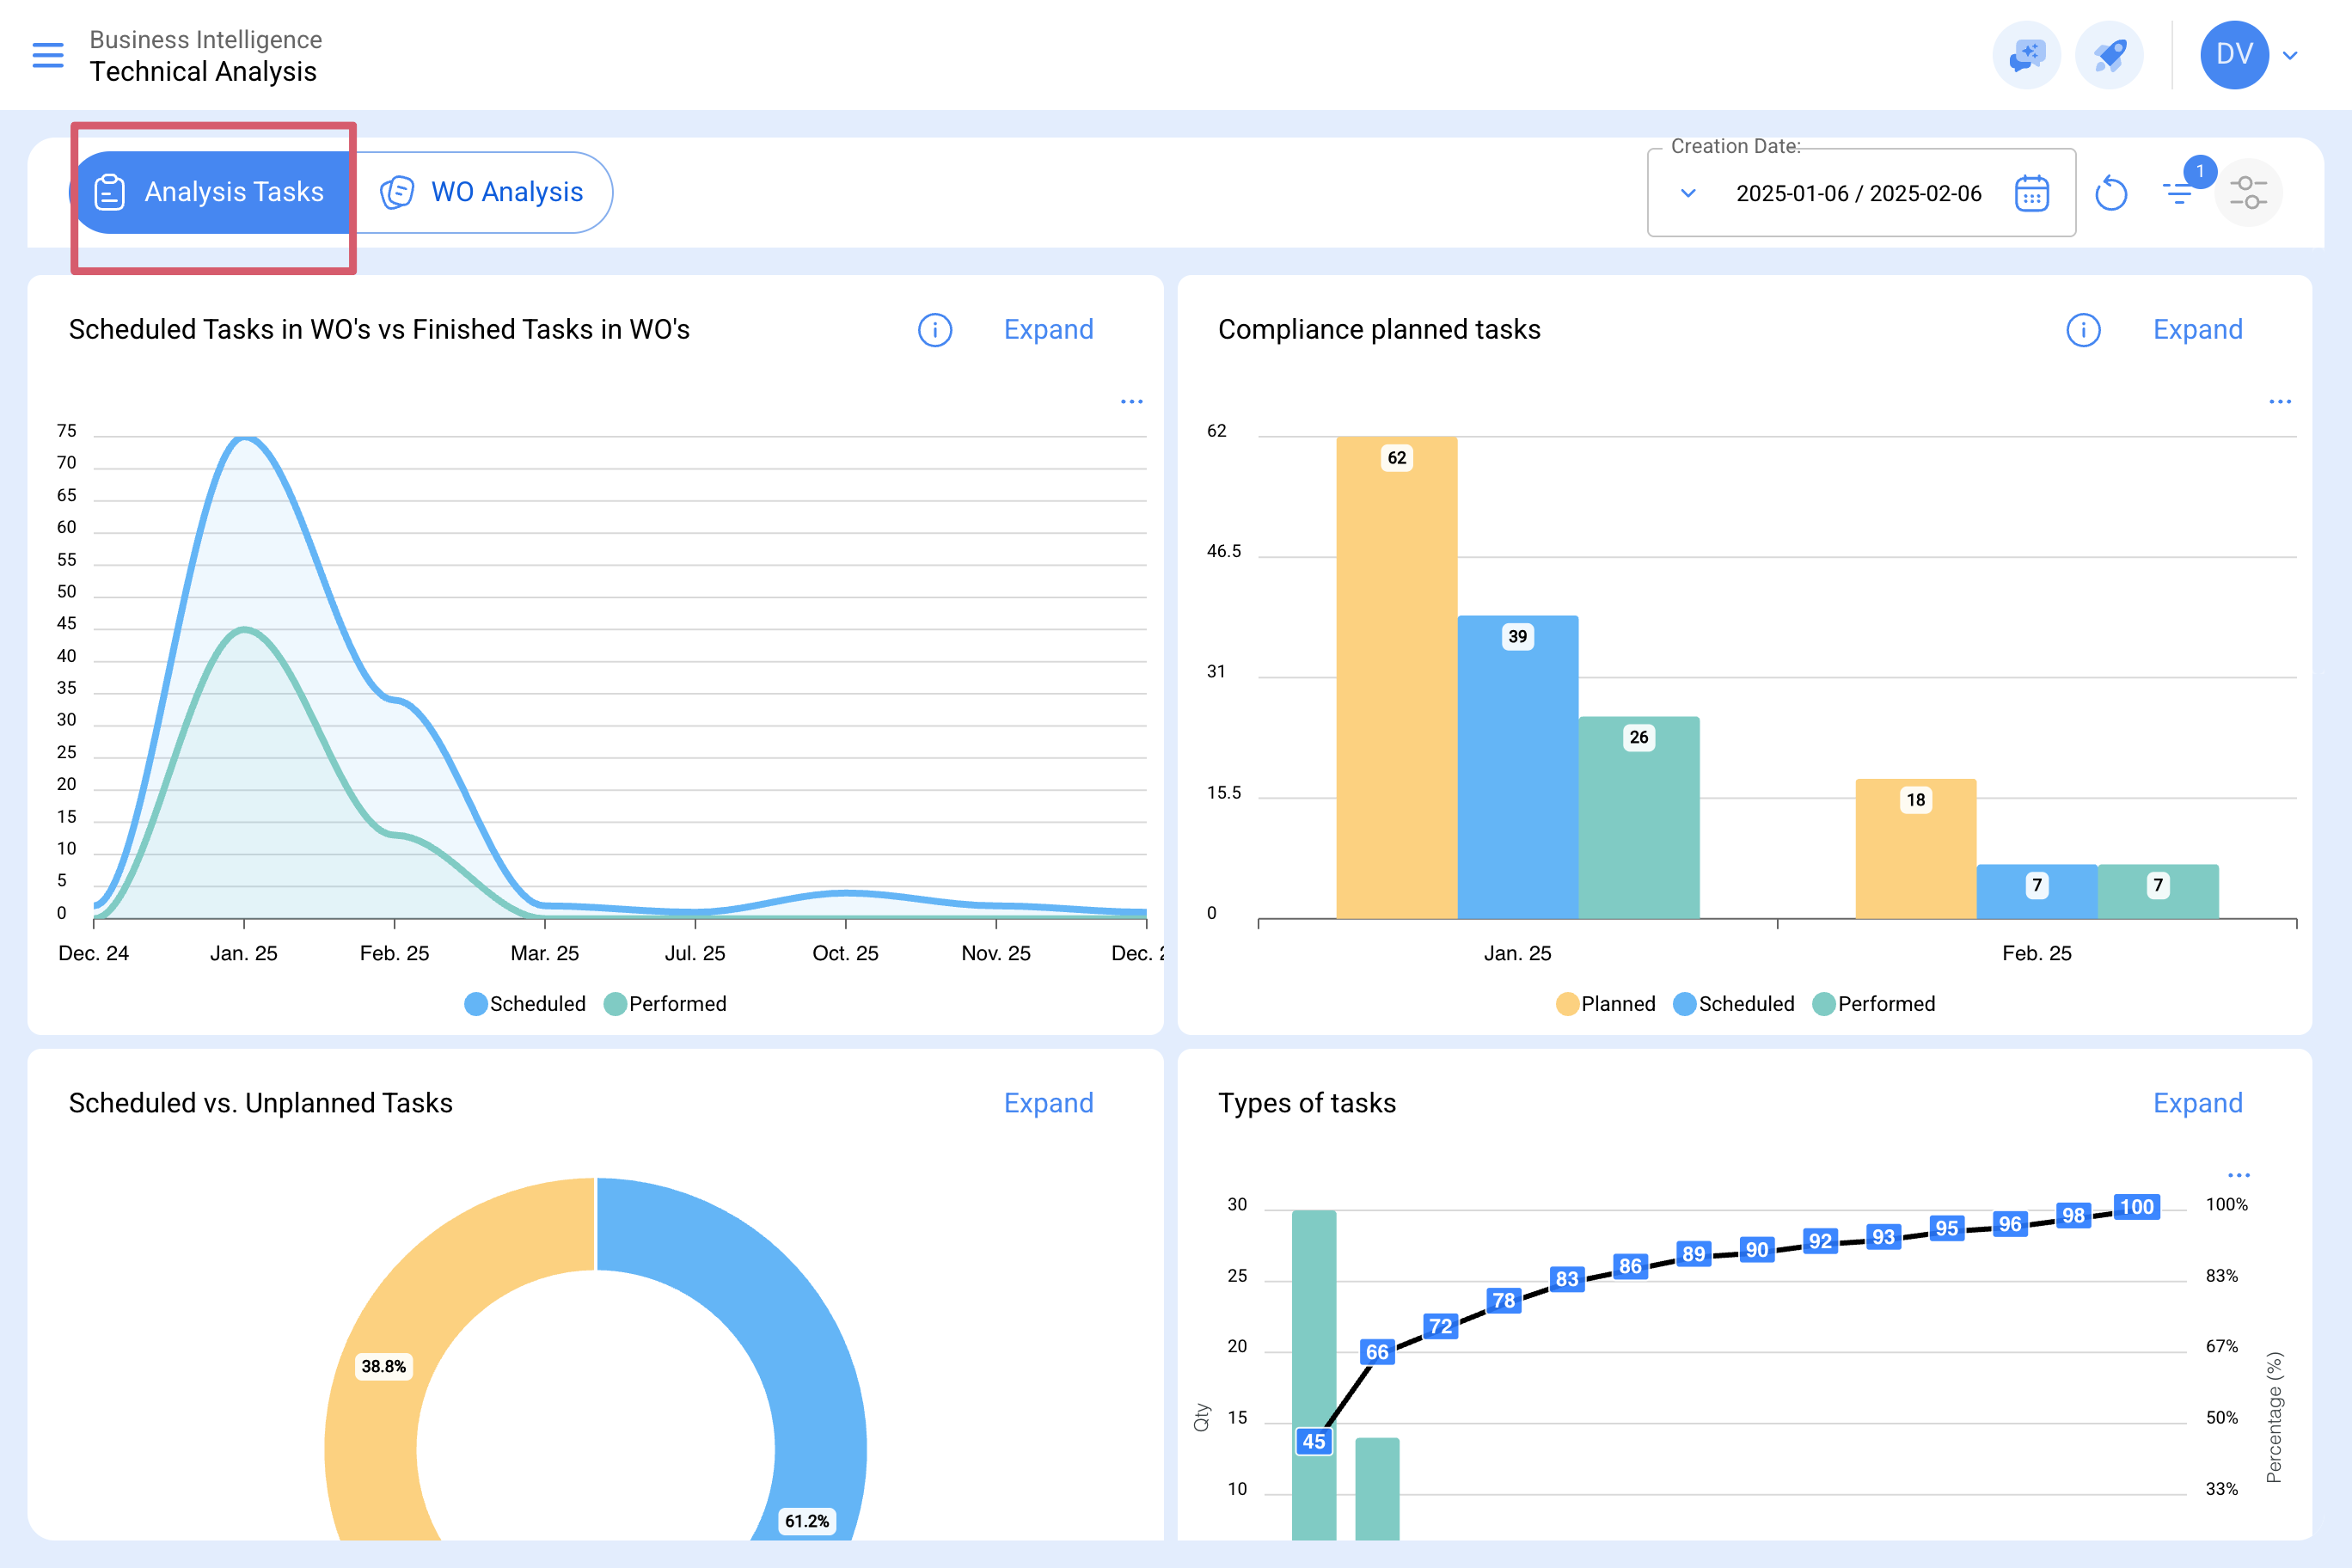2352x1568 pixels.
Task: Click the Pareto point labeled 66
Action: tap(1377, 1352)
